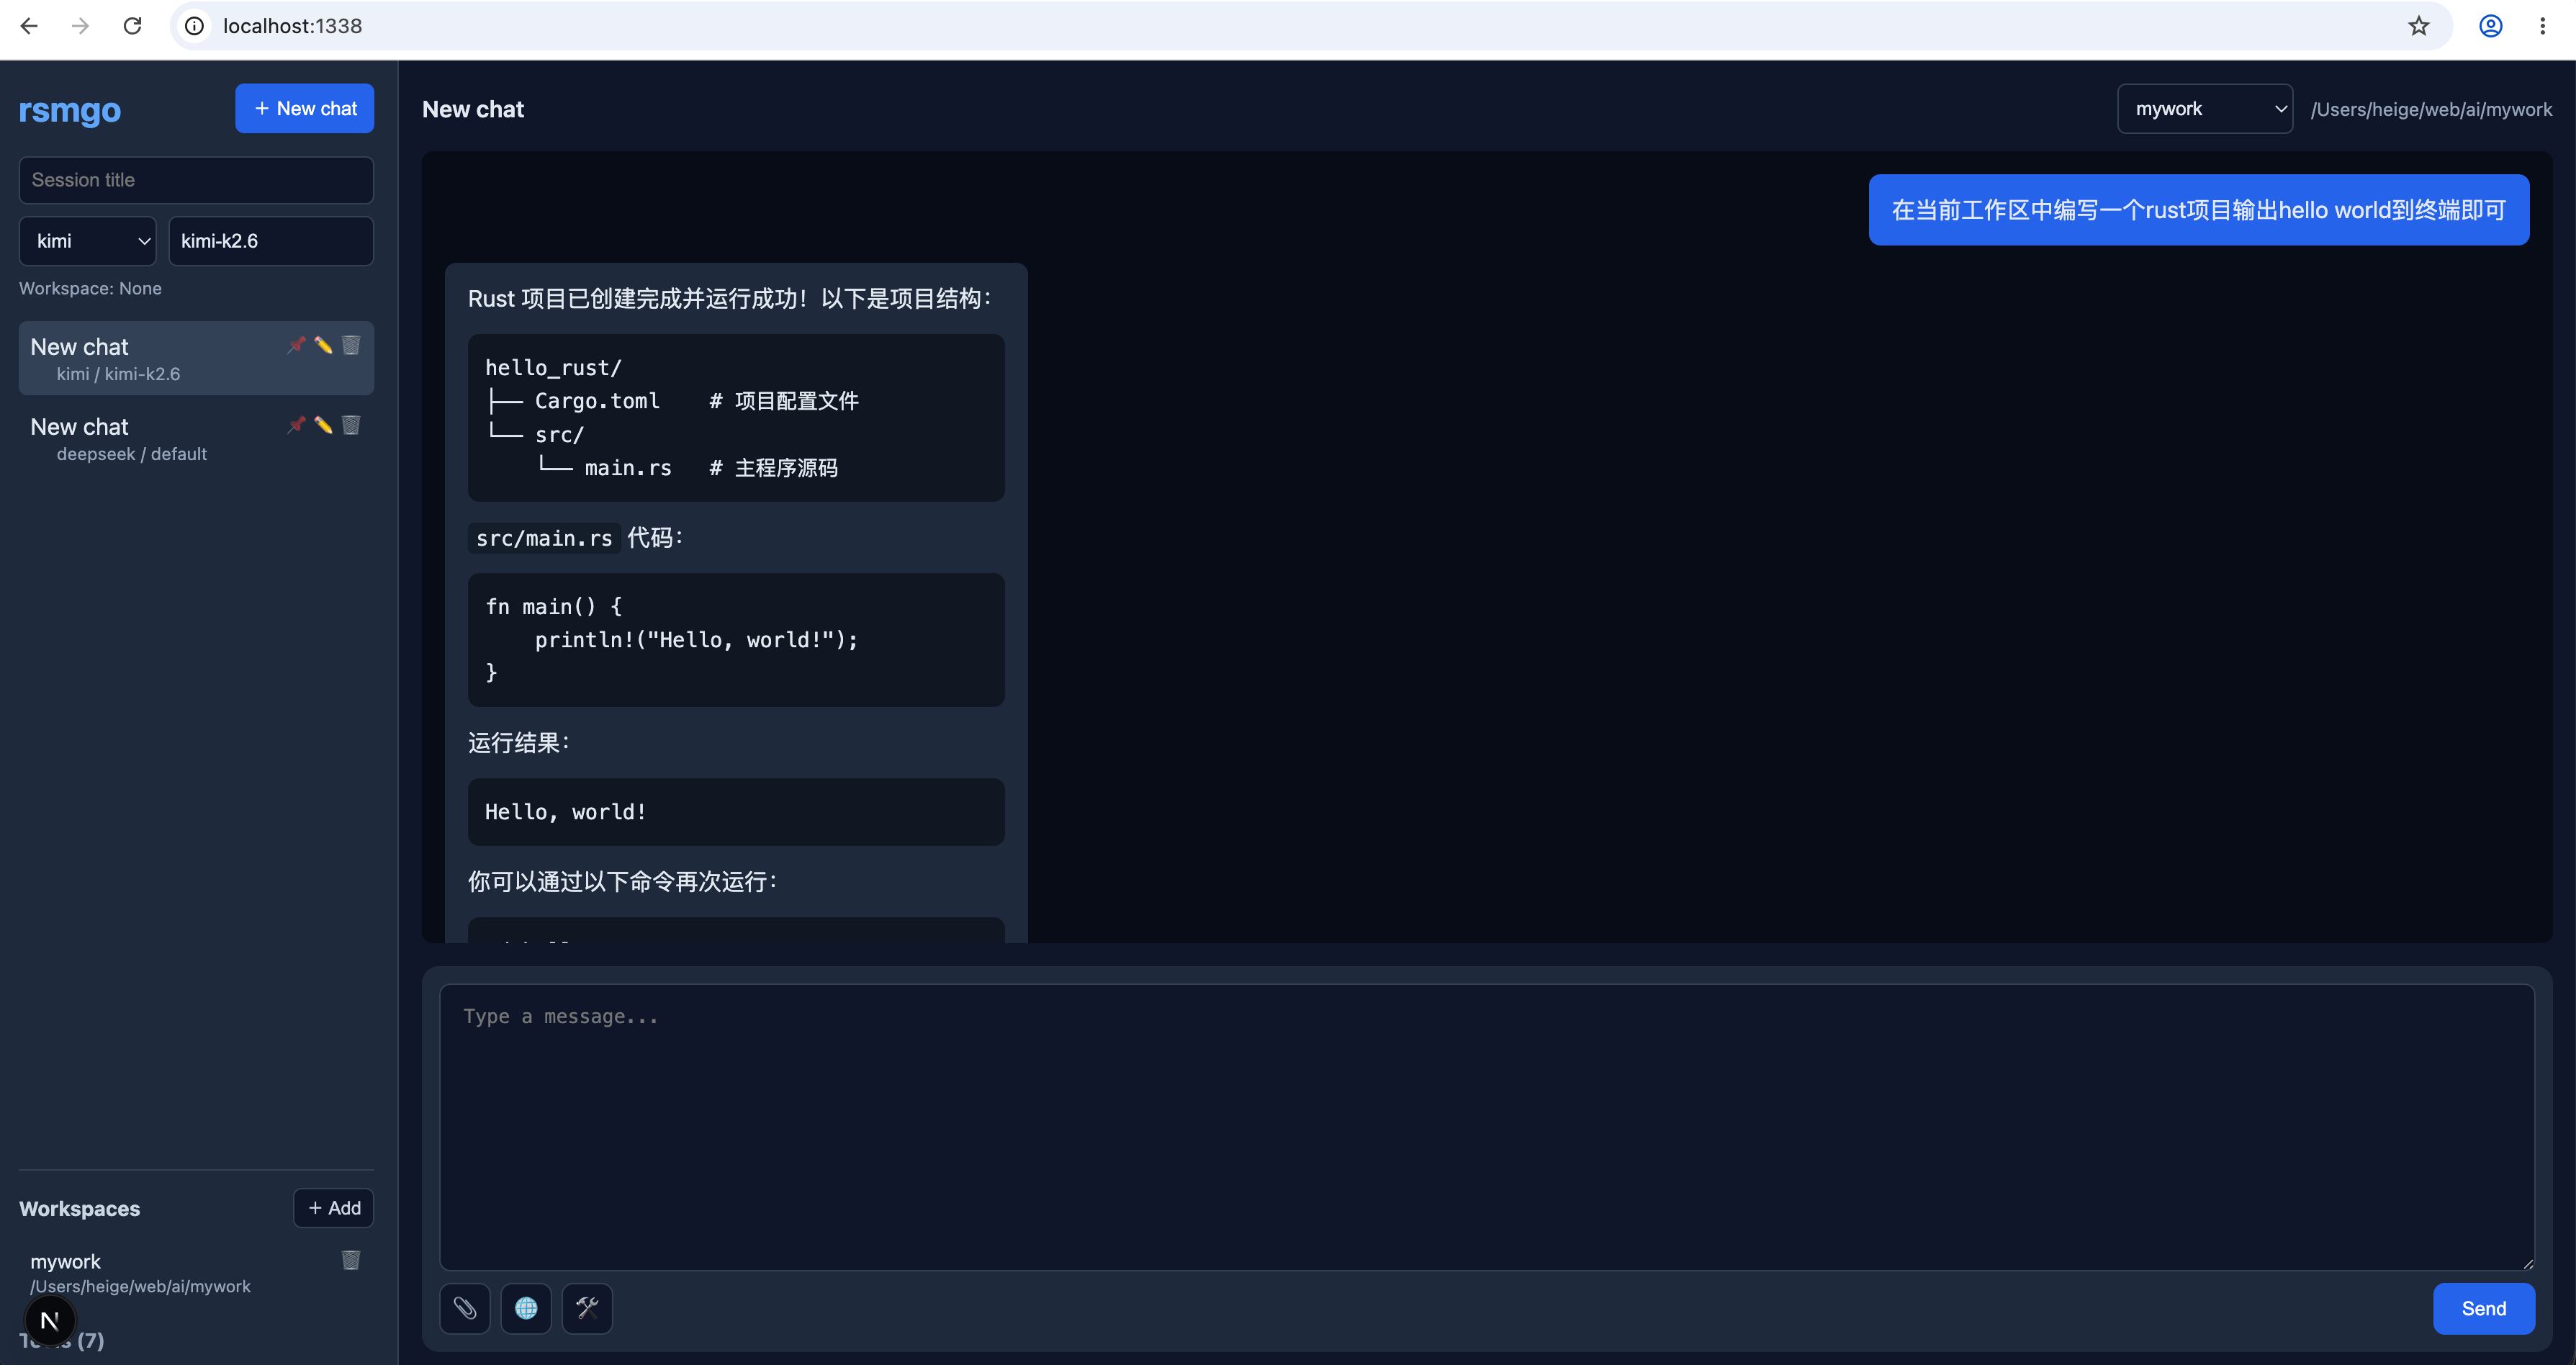Delete the kimi / kimi-k2.6 chat session
This screenshot has height=1365, width=2576.
click(351, 345)
